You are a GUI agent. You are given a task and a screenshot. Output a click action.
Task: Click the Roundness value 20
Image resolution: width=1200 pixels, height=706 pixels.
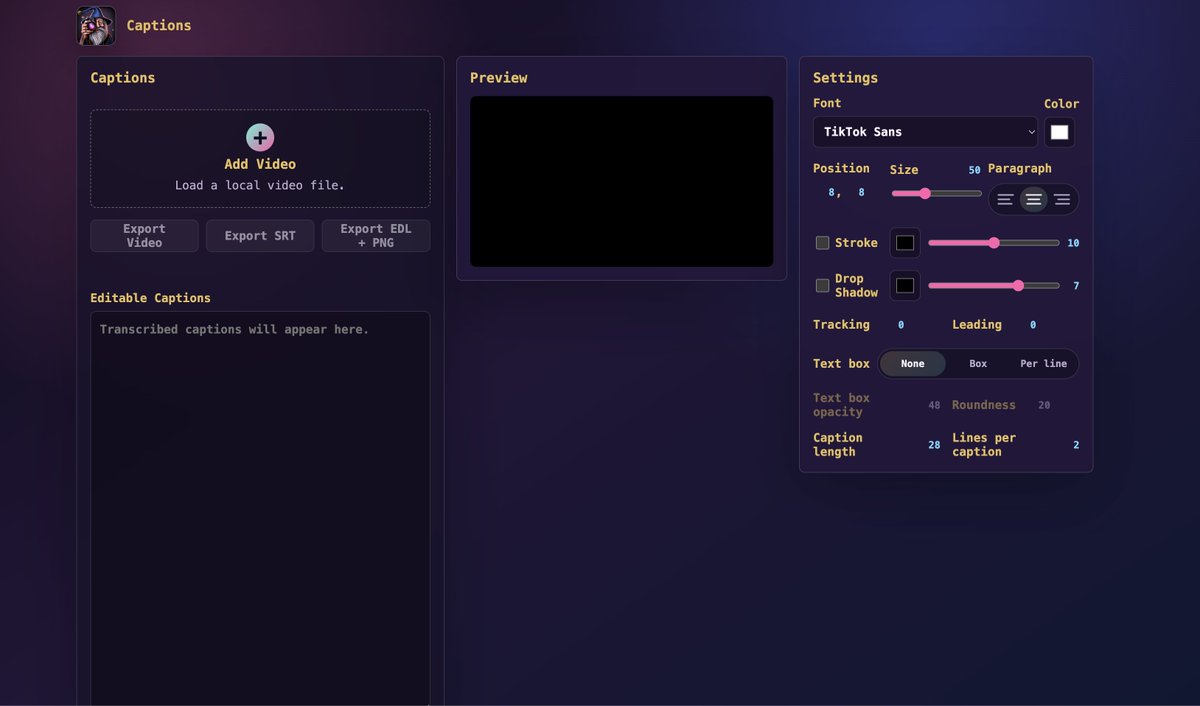point(1044,405)
